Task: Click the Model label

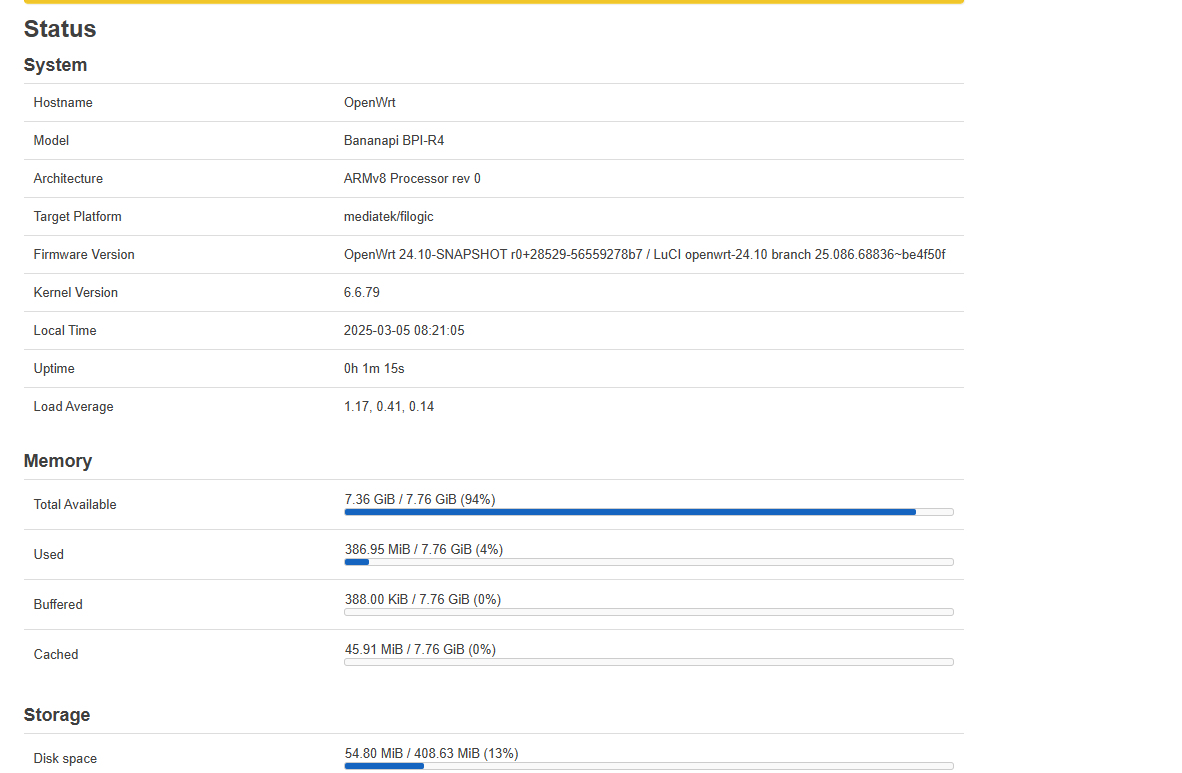Action: point(51,140)
